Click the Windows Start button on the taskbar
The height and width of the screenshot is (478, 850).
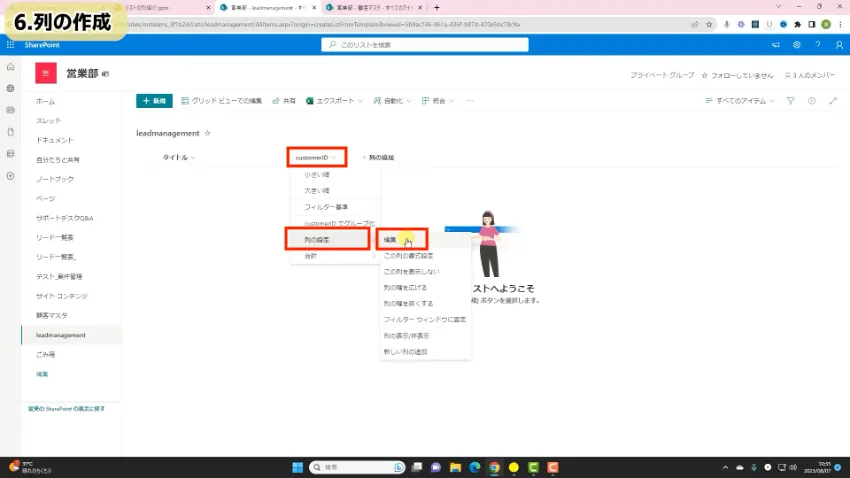pos(296,467)
